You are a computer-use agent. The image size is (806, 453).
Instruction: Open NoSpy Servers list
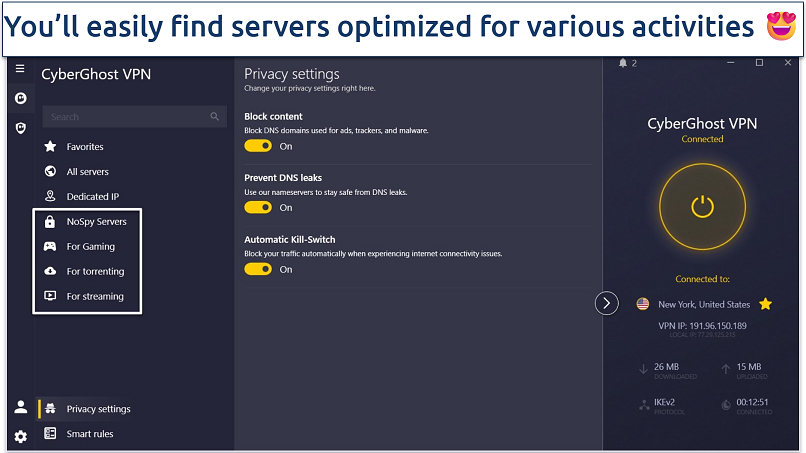click(x=97, y=222)
